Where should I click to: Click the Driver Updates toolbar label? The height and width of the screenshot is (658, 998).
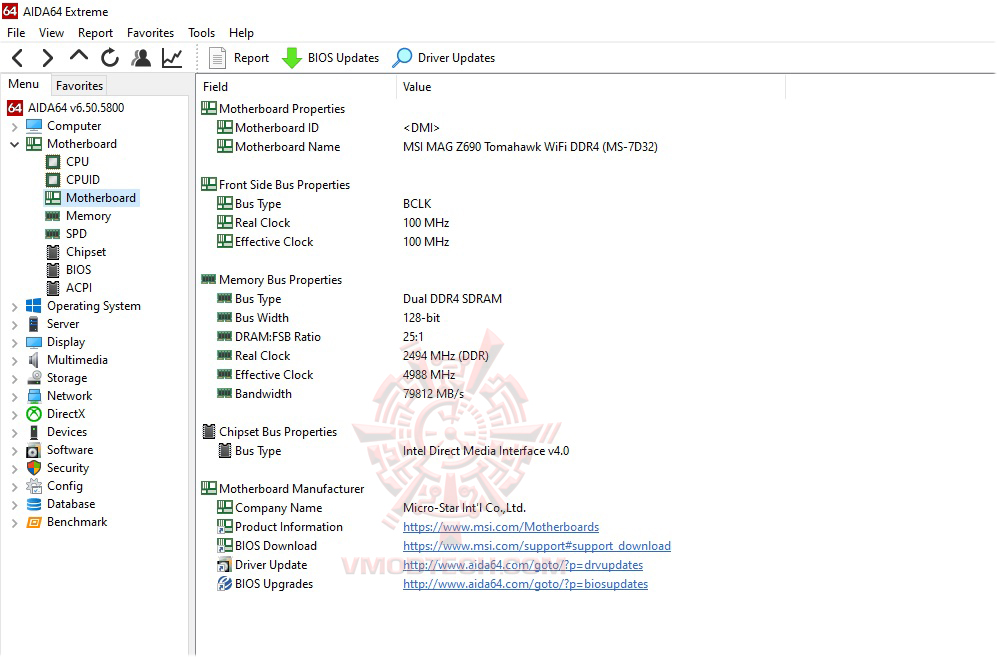pos(456,58)
